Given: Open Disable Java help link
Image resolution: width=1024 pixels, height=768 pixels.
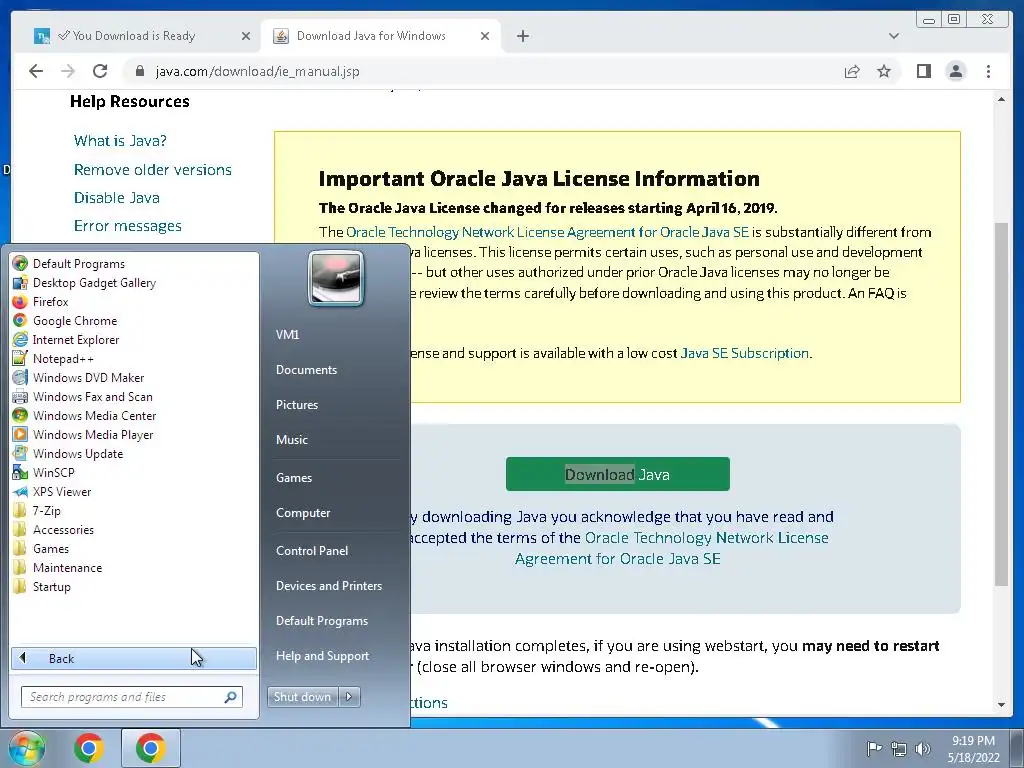Looking at the screenshot, I should click(x=117, y=198).
